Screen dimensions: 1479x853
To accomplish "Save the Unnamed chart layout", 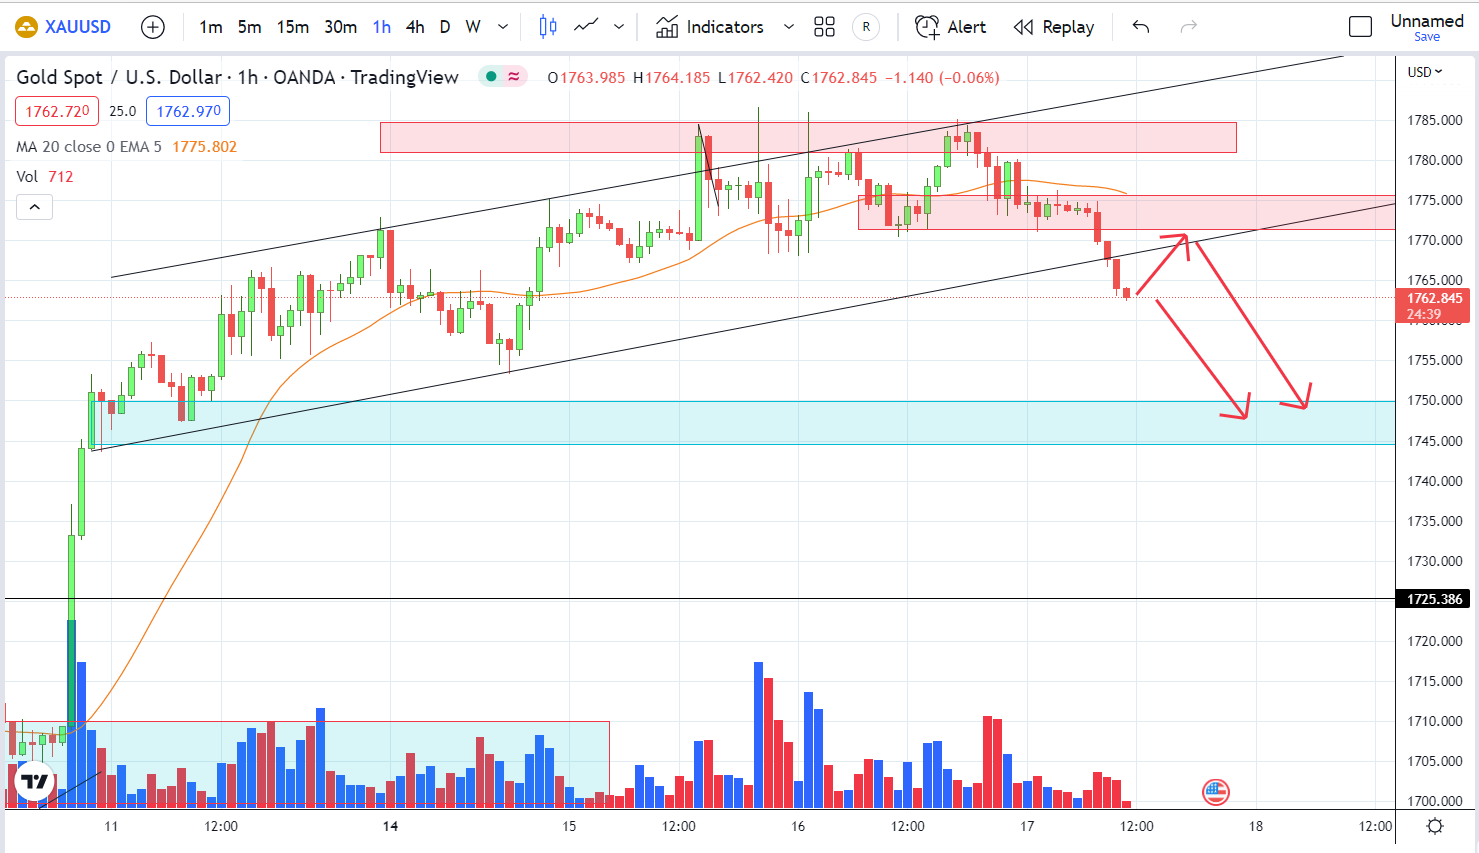I will tap(1427, 37).
